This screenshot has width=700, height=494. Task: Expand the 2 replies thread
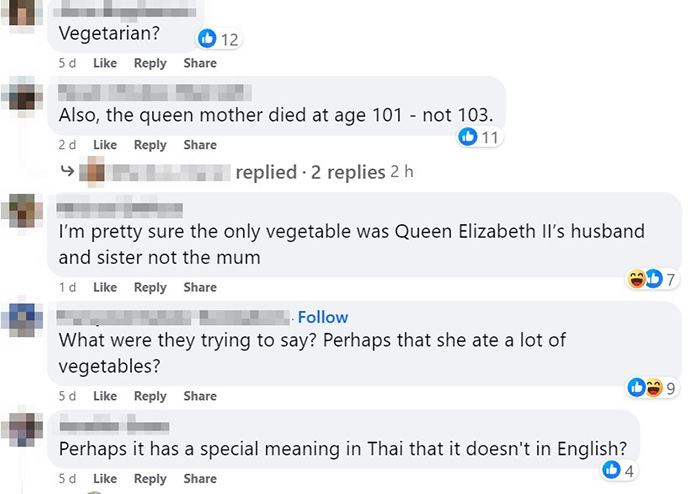pyautogui.click(x=348, y=172)
